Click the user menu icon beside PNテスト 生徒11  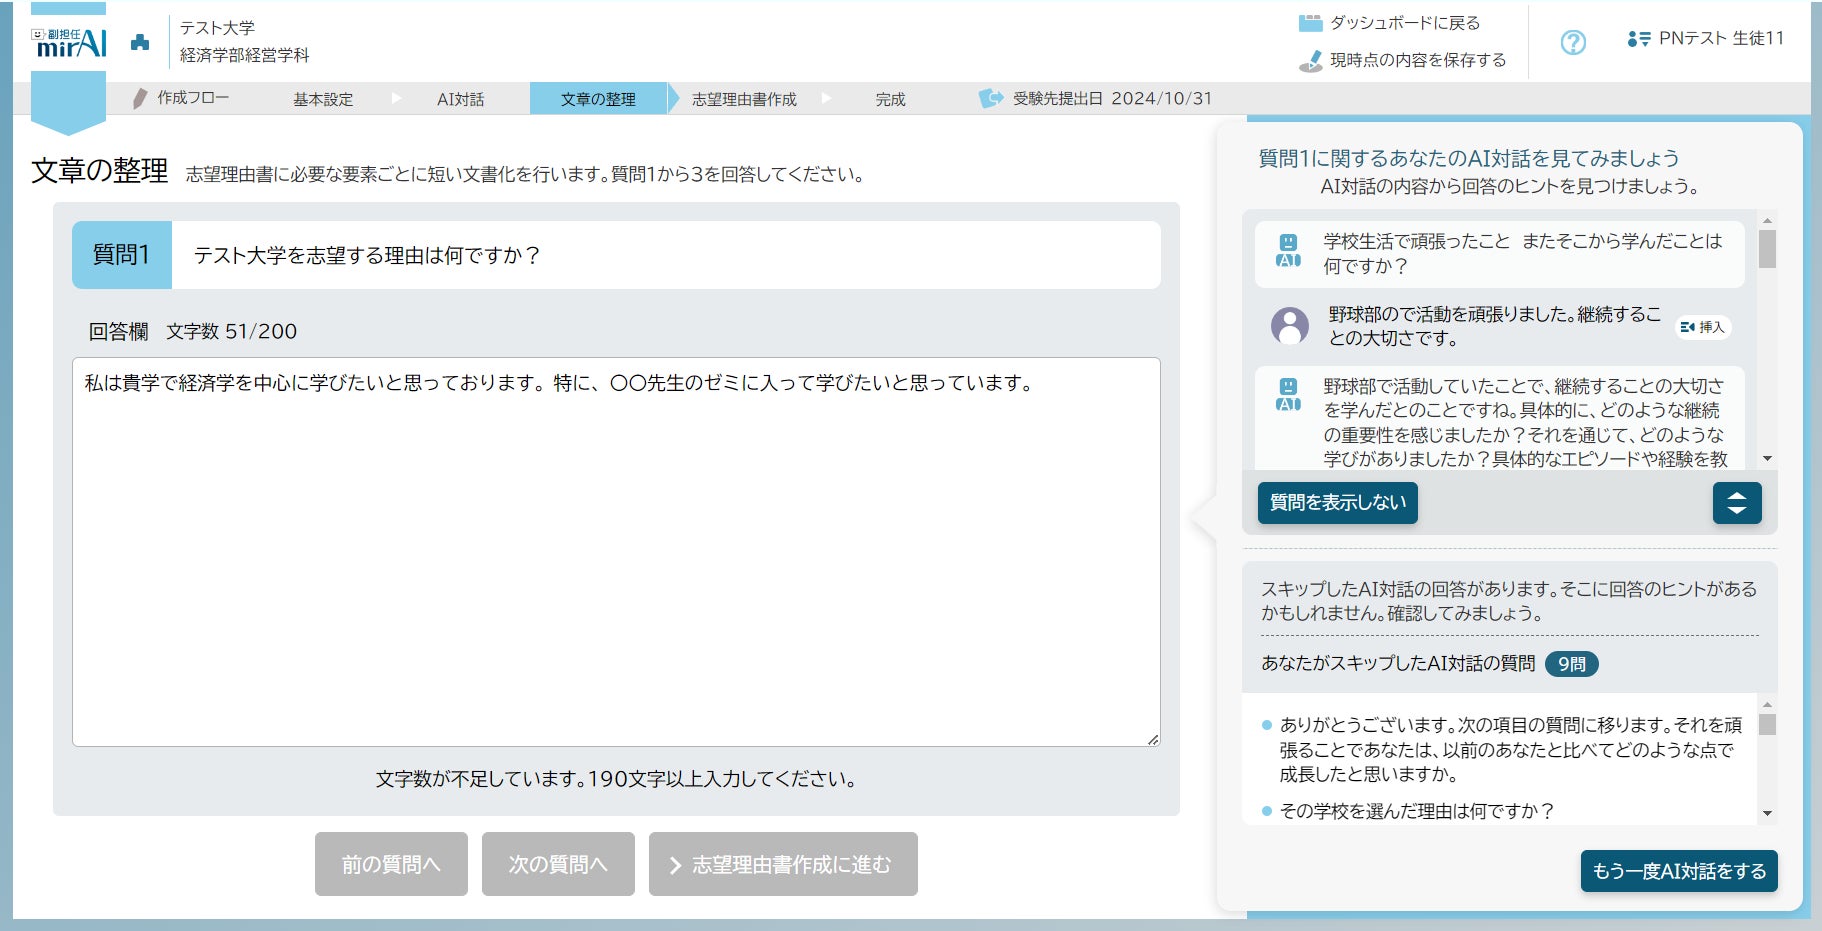pyautogui.click(x=1639, y=39)
